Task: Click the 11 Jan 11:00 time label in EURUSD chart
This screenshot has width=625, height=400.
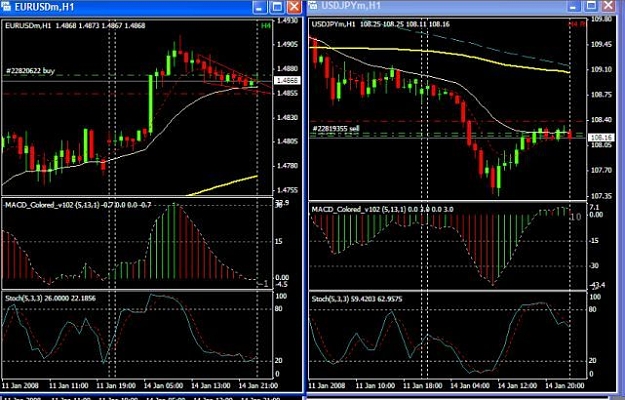Action: [69, 386]
